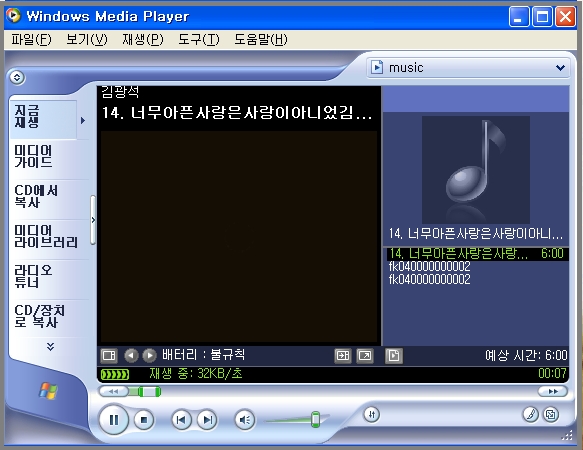
Task: Adjust the volume slider knob
Action: pyautogui.click(x=315, y=419)
